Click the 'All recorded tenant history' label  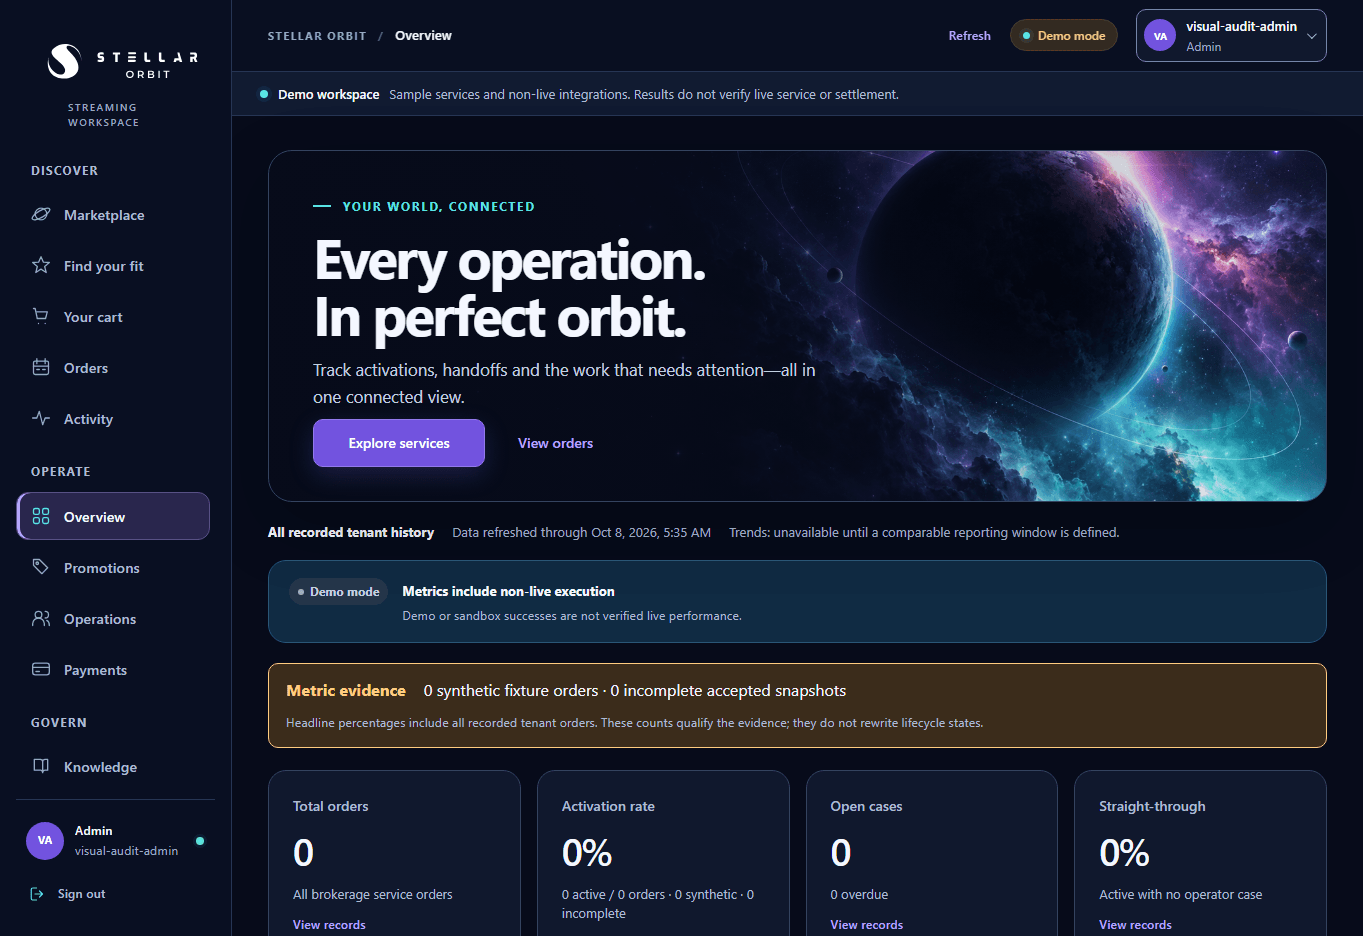click(351, 533)
